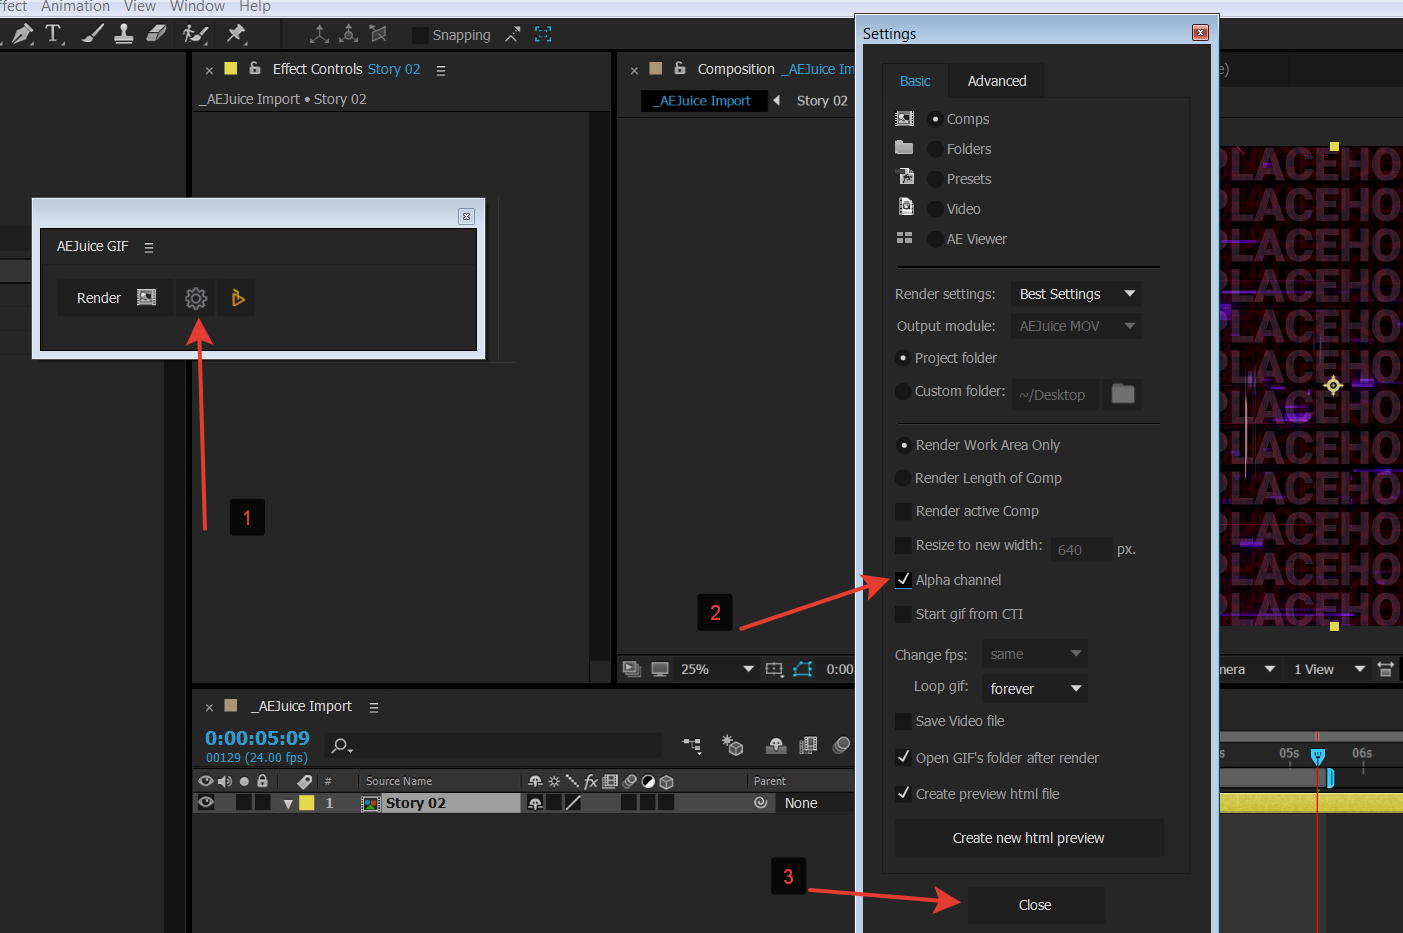Click the motion blur icon in the timeline columns
The image size is (1403, 933).
pyautogui.click(x=627, y=781)
